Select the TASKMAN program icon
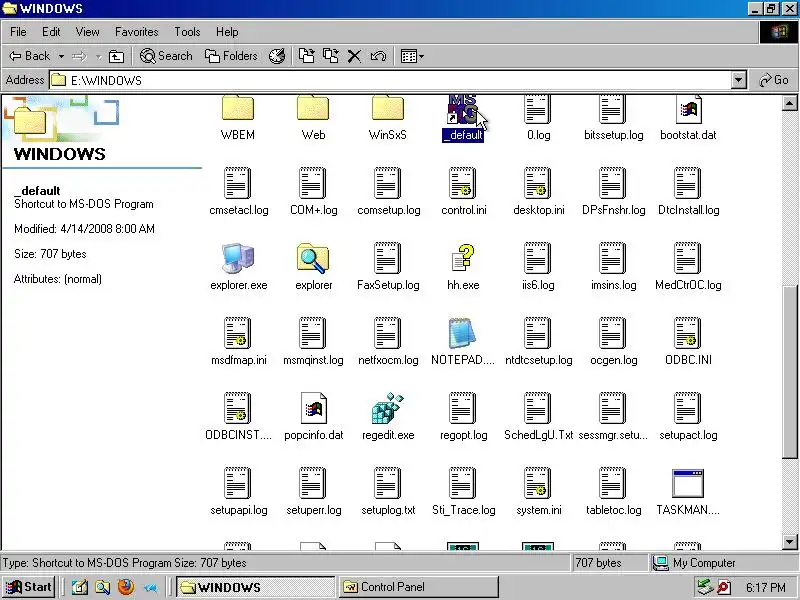Screen dimensions: 800x600 [x=688, y=483]
